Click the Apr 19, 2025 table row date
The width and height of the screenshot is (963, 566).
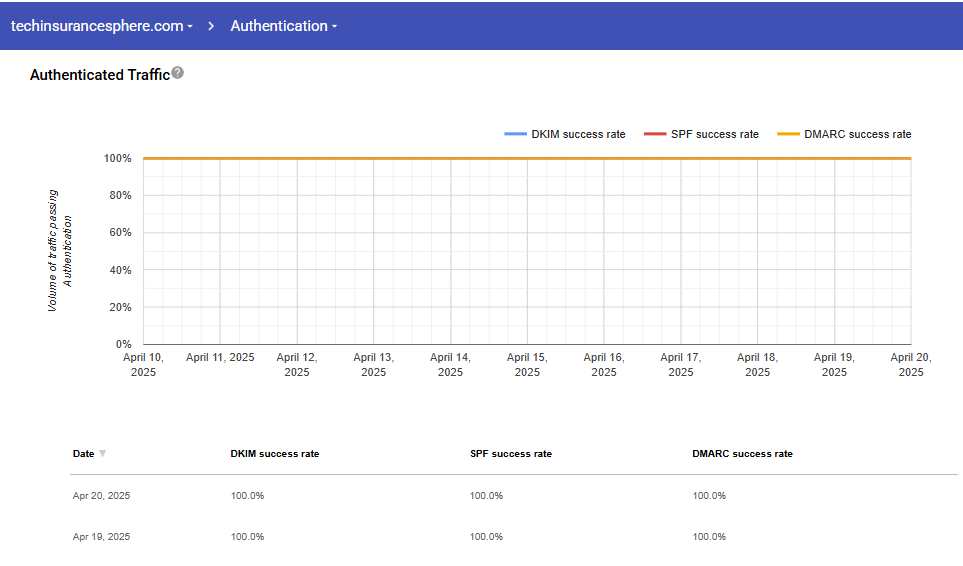(101, 537)
